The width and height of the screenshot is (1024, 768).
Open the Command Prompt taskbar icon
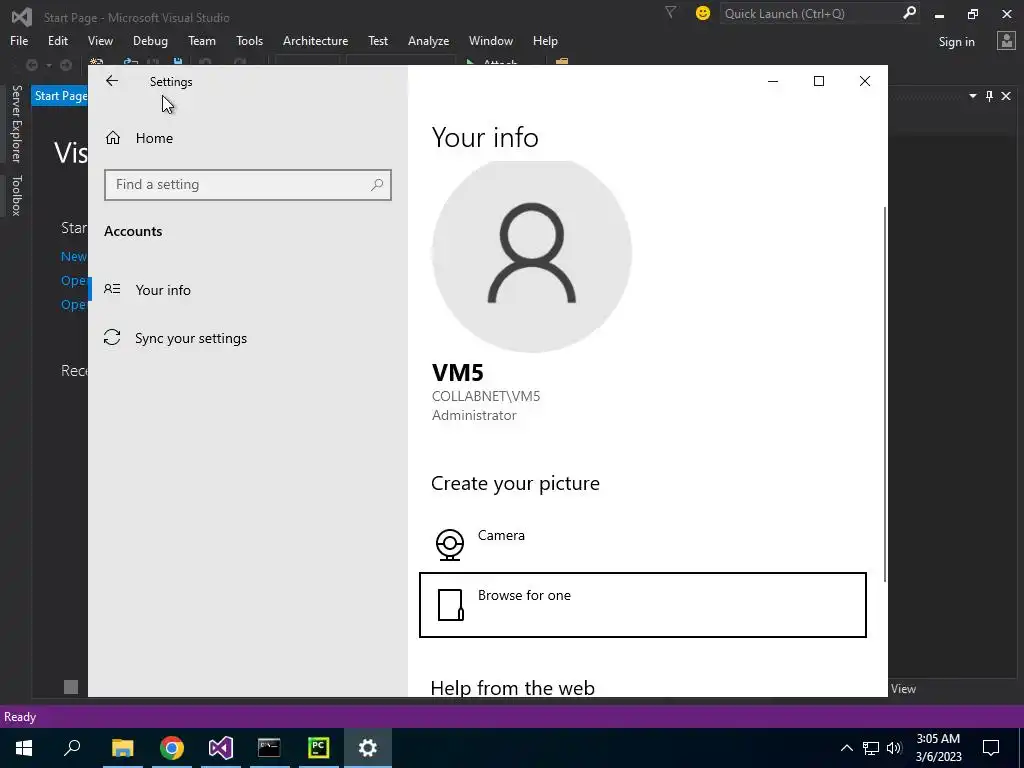(x=269, y=748)
